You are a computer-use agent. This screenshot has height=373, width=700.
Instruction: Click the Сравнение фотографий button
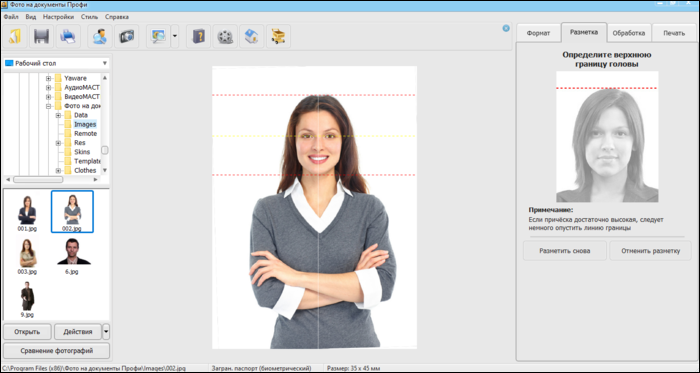(57, 351)
